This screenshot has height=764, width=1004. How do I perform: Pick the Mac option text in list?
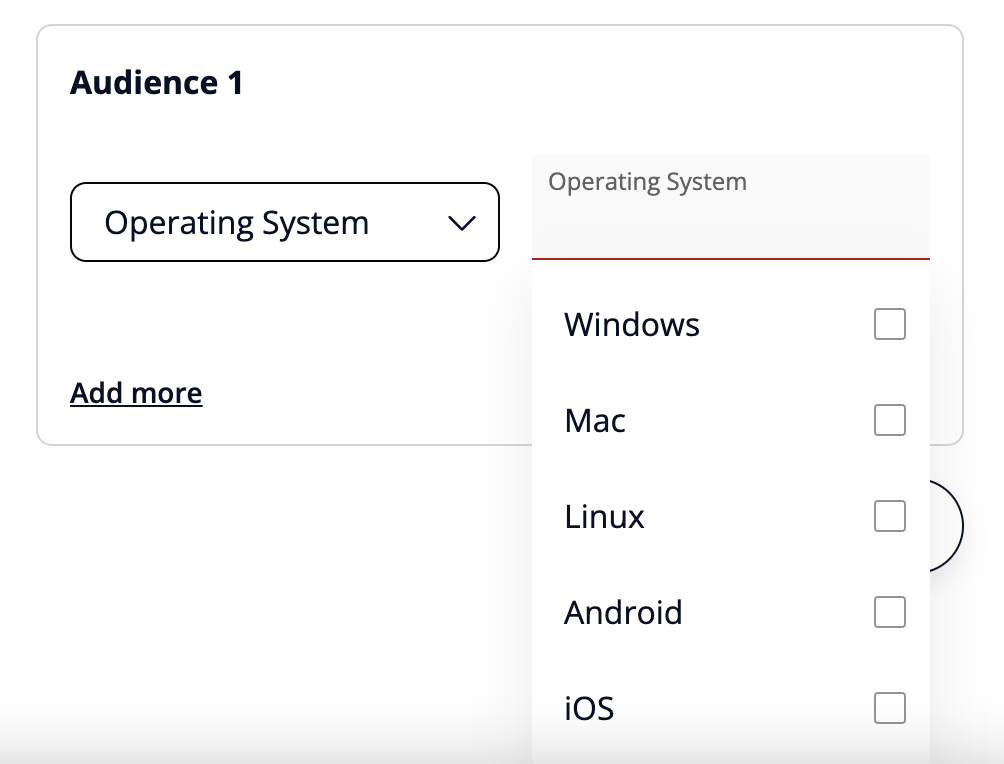tap(595, 420)
